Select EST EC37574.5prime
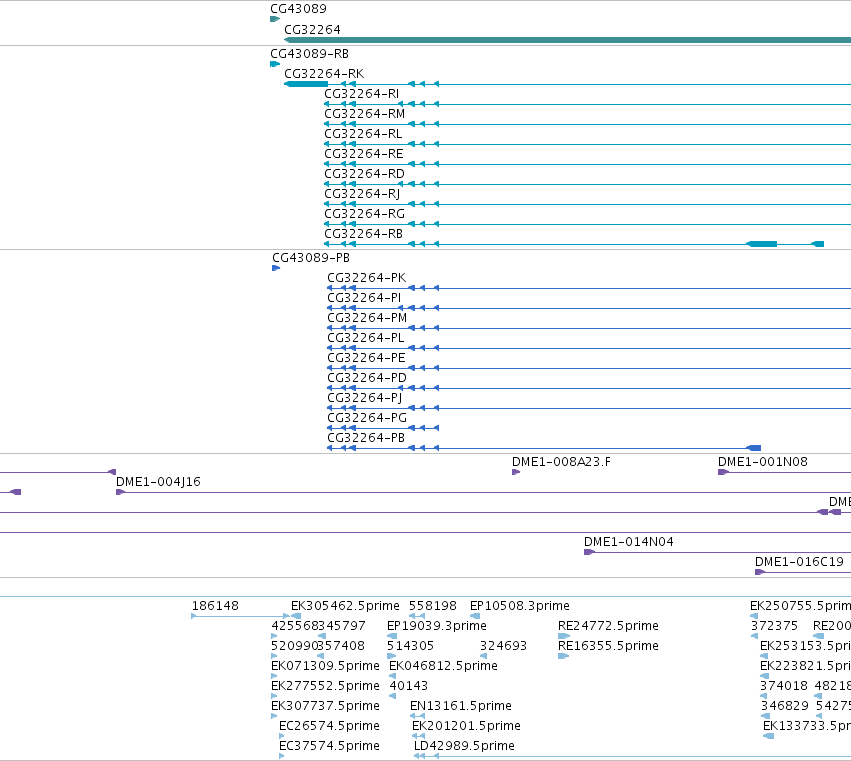Viewport: 851px width, 761px height. click(x=329, y=746)
